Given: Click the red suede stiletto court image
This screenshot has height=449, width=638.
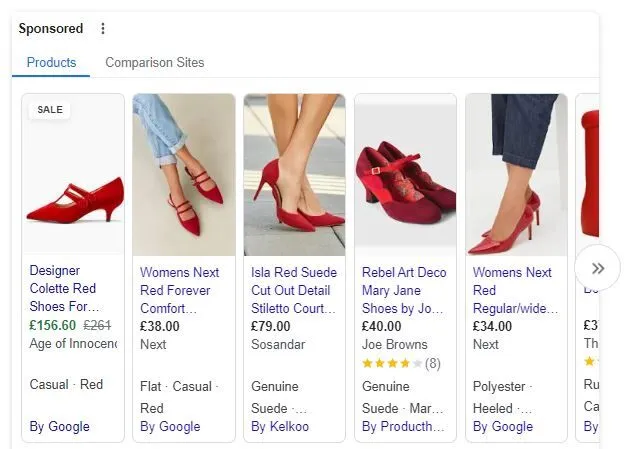Looking at the screenshot, I should pyautogui.click(x=295, y=175).
